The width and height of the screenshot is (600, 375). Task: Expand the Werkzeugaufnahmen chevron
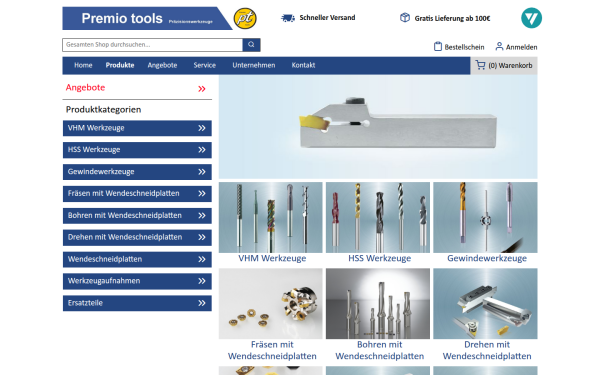point(202,281)
